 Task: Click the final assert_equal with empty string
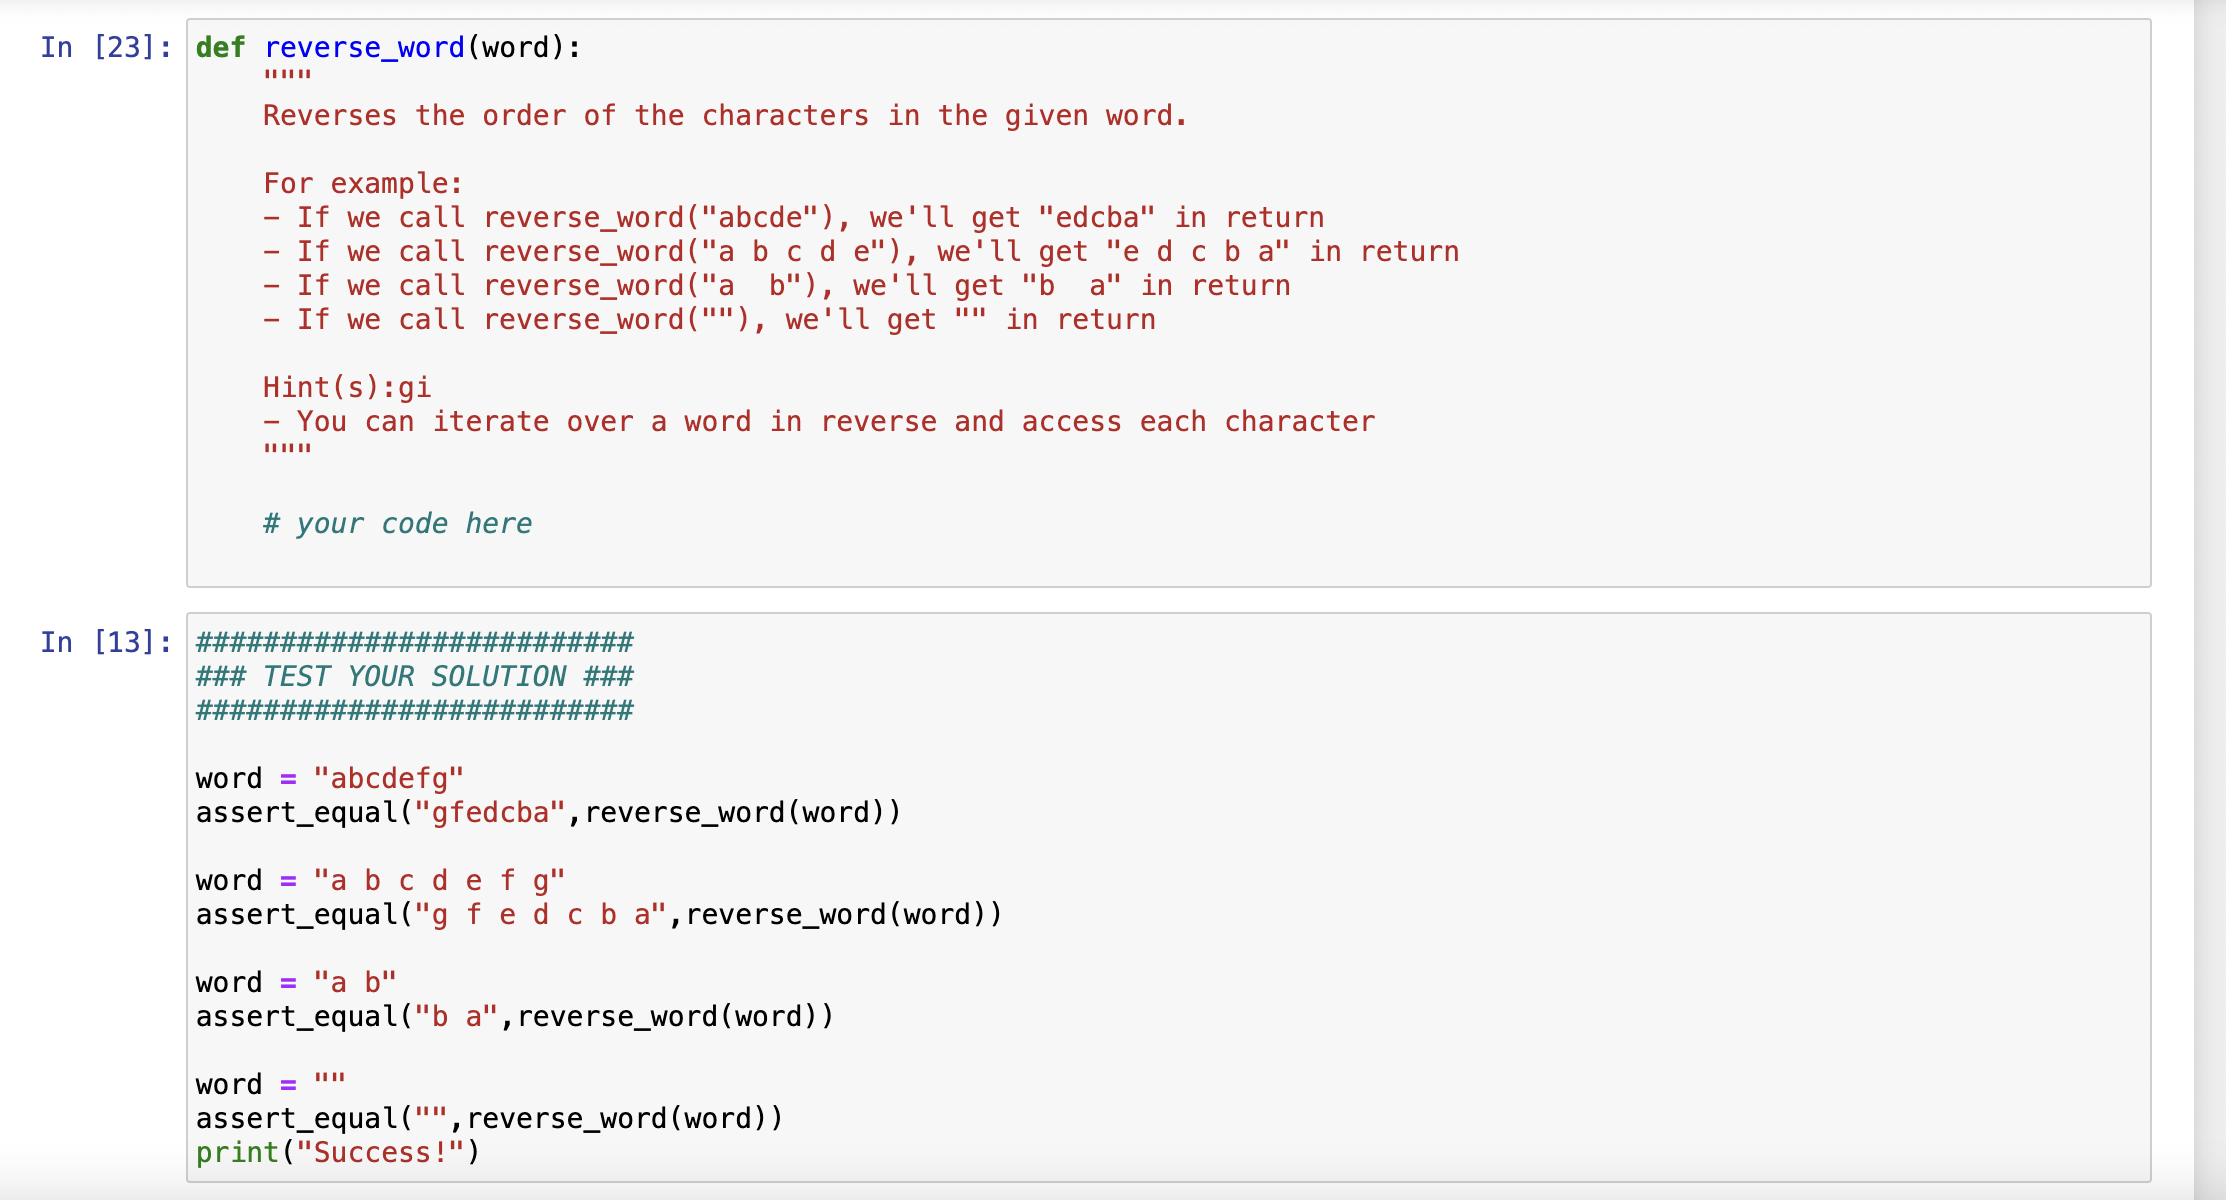tap(488, 1117)
